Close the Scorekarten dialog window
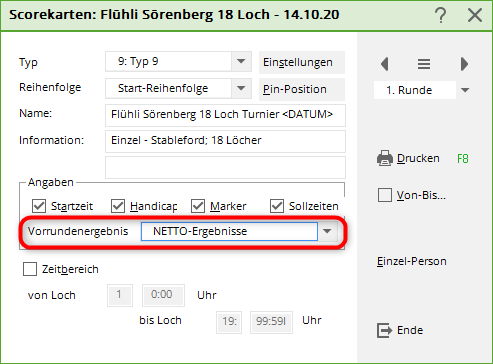Viewport: 493px width, 364px height. [475, 15]
